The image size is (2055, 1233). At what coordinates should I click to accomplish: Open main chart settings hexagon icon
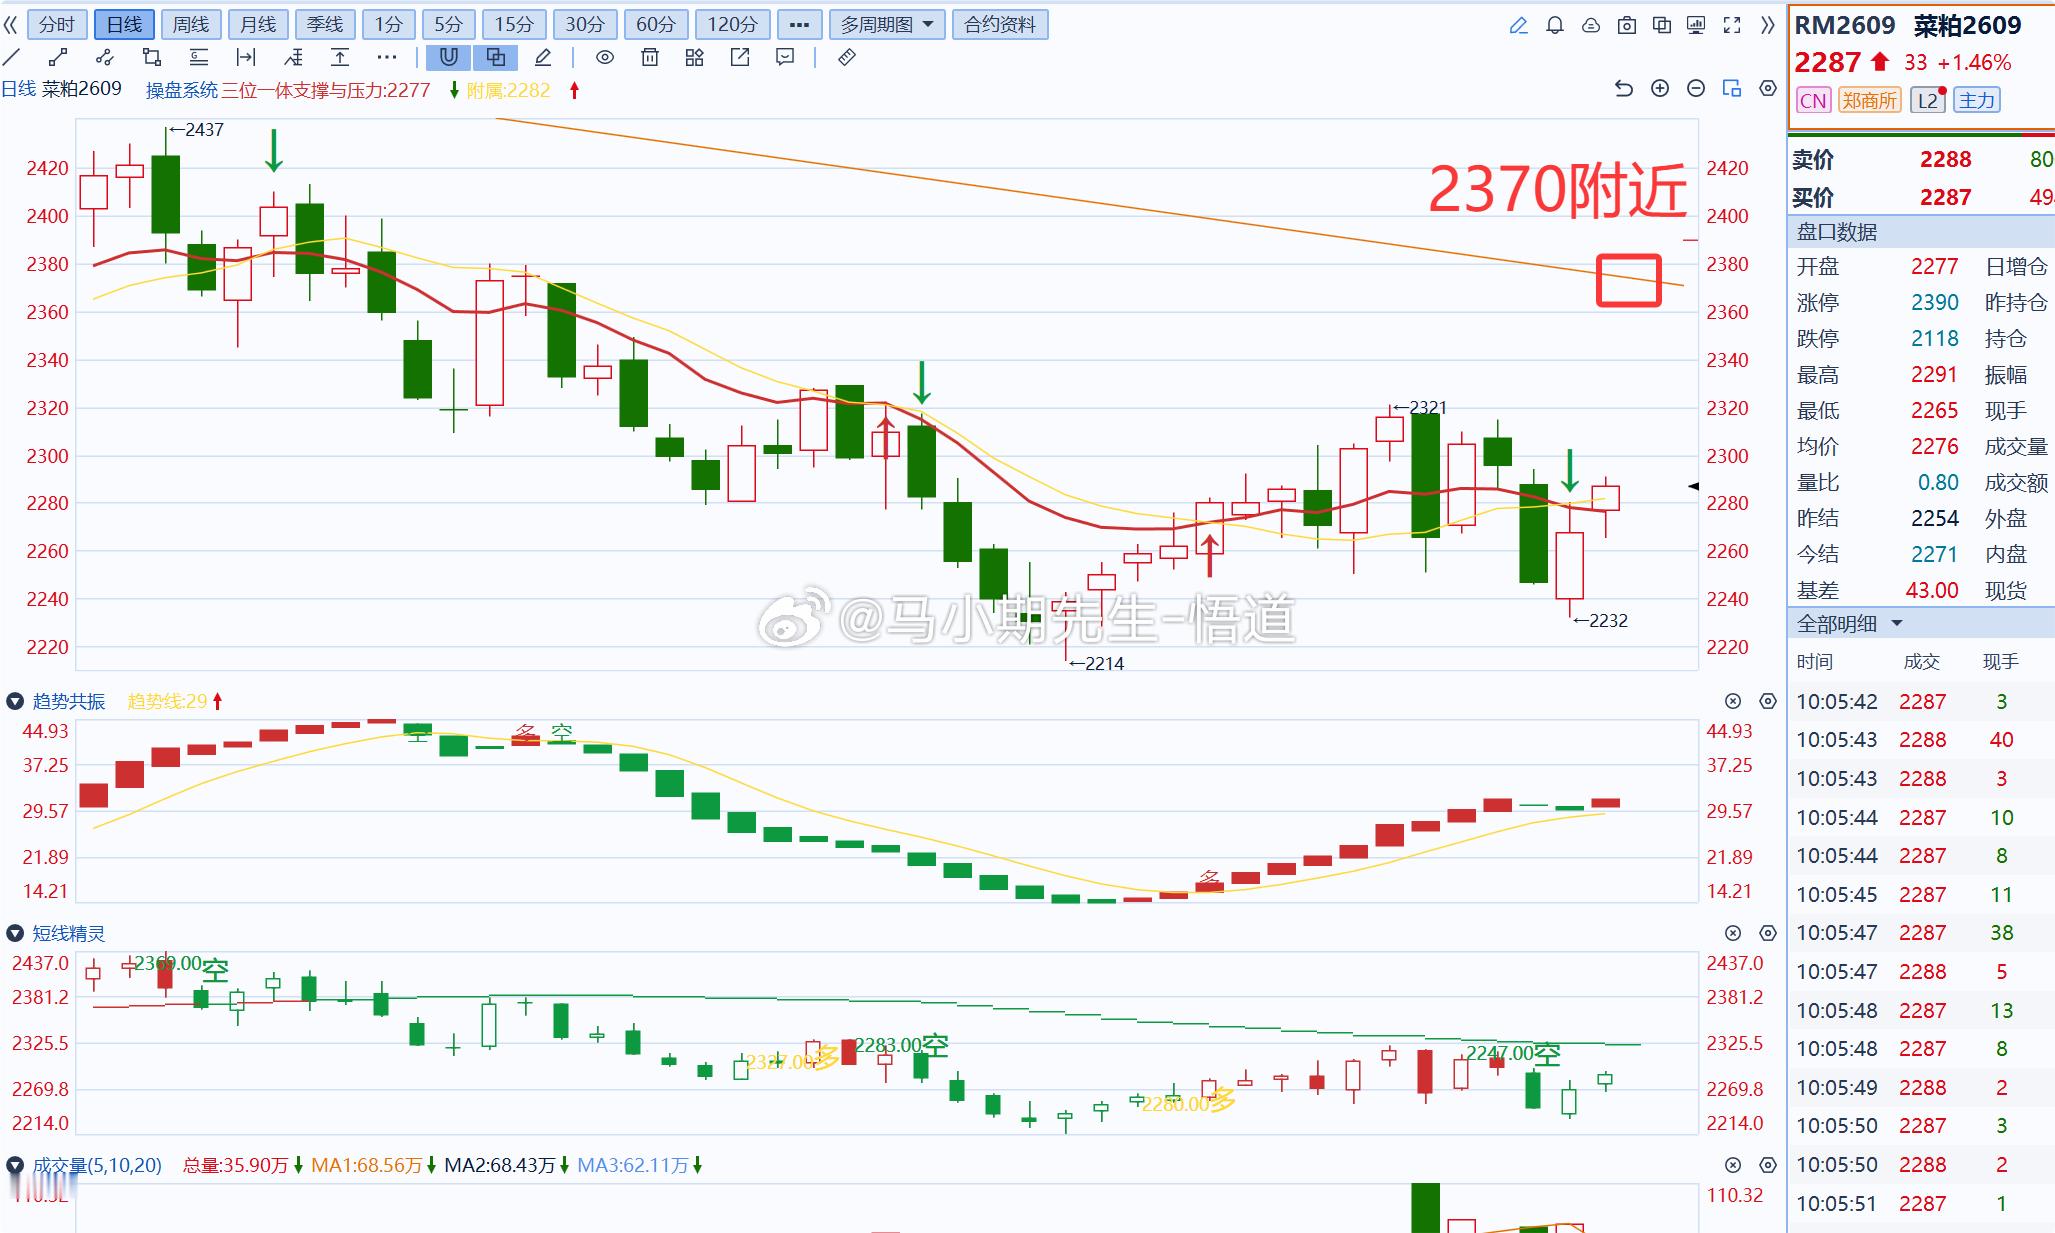click(1768, 89)
